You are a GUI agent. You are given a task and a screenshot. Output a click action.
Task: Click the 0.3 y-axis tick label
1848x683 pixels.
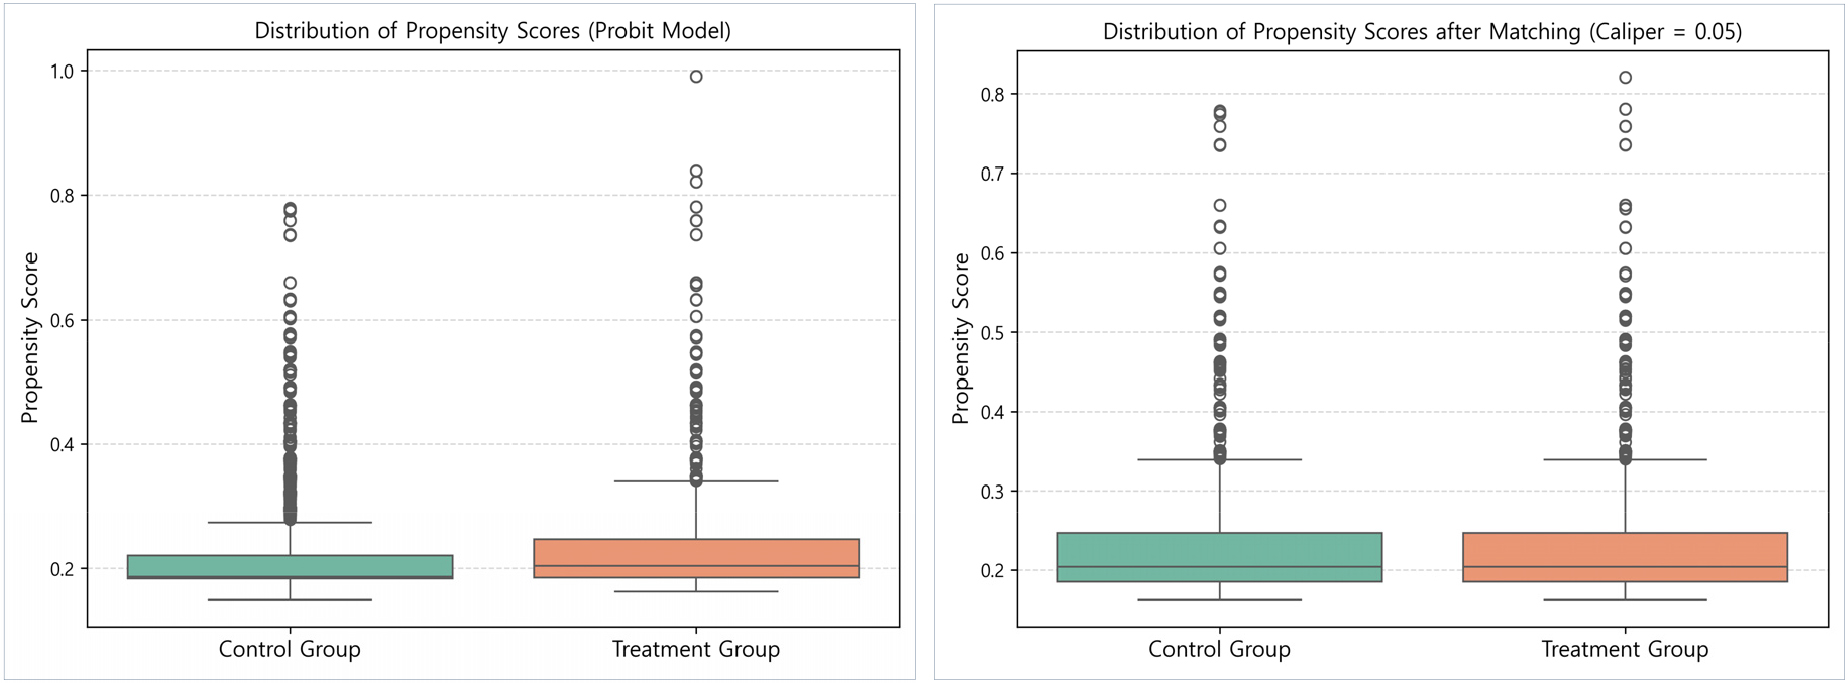click(991, 492)
